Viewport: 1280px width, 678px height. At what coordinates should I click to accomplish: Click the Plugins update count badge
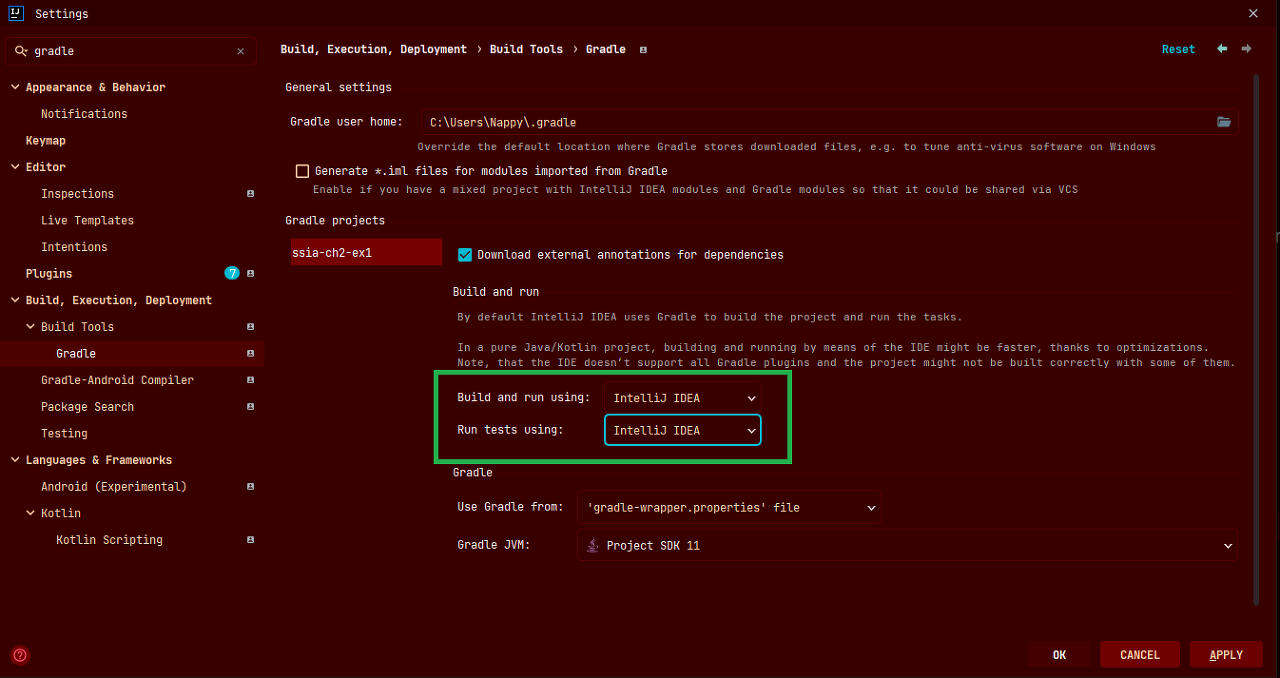232,273
